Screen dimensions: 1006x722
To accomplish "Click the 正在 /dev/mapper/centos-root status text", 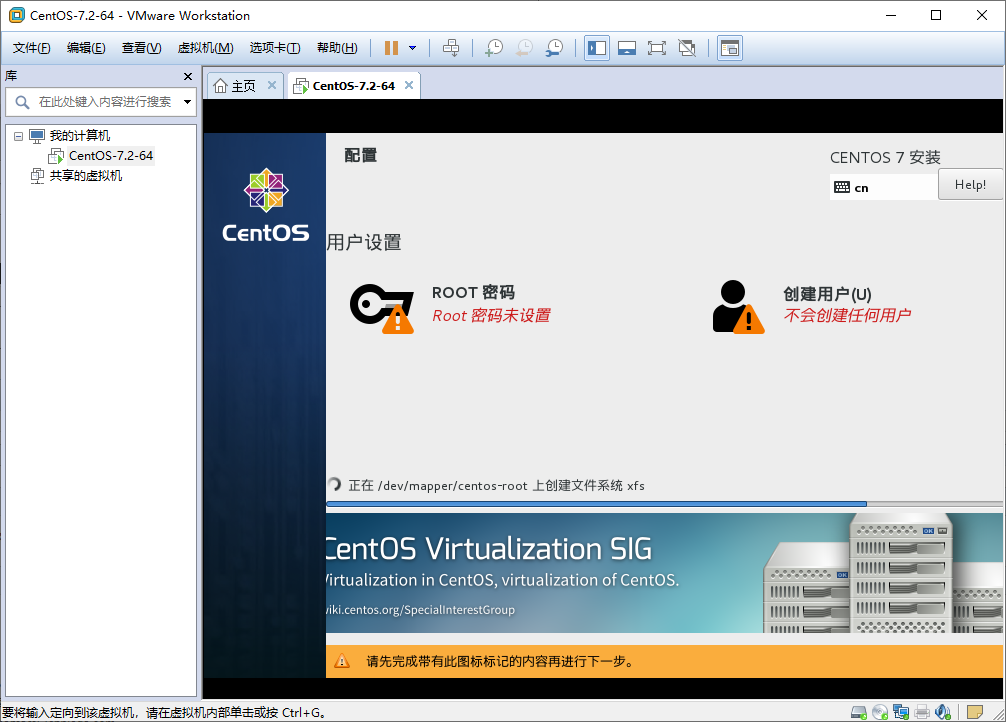I will pyautogui.click(x=497, y=485).
